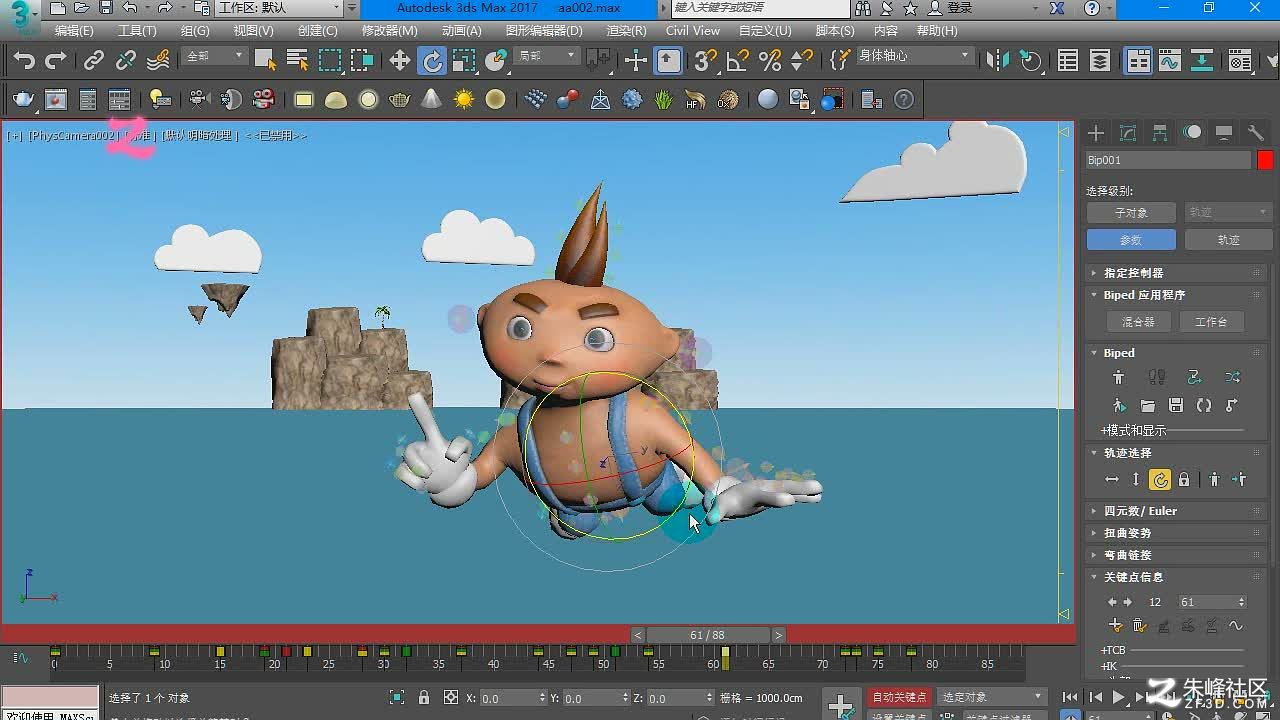Click the 61 key frame number field
The width and height of the screenshot is (1280, 720).
[1212, 602]
